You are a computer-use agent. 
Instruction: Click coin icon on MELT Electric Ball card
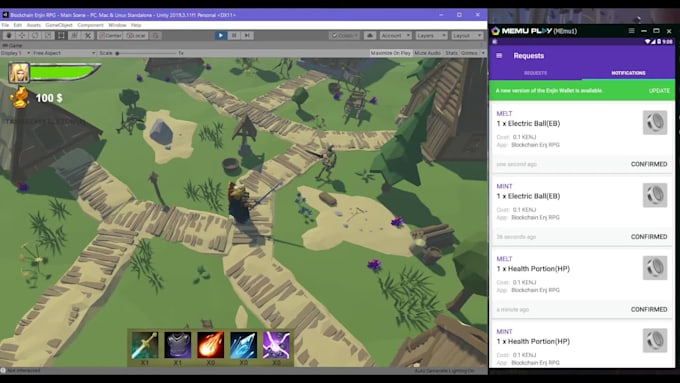(655, 122)
